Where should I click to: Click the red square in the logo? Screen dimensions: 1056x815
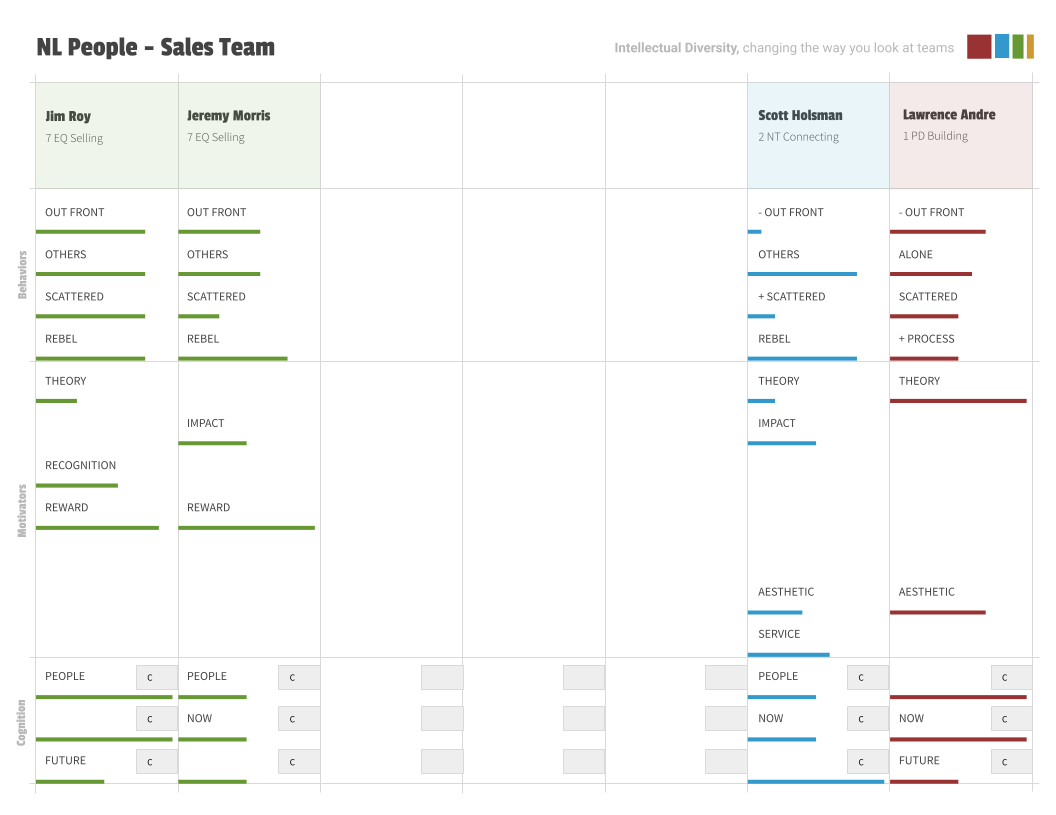coord(978,47)
